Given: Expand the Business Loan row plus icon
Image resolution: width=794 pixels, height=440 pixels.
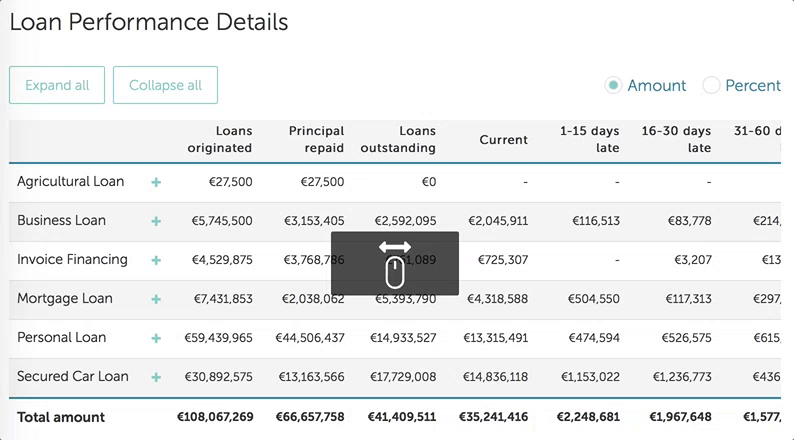Looking at the screenshot, I should point(156,221).
